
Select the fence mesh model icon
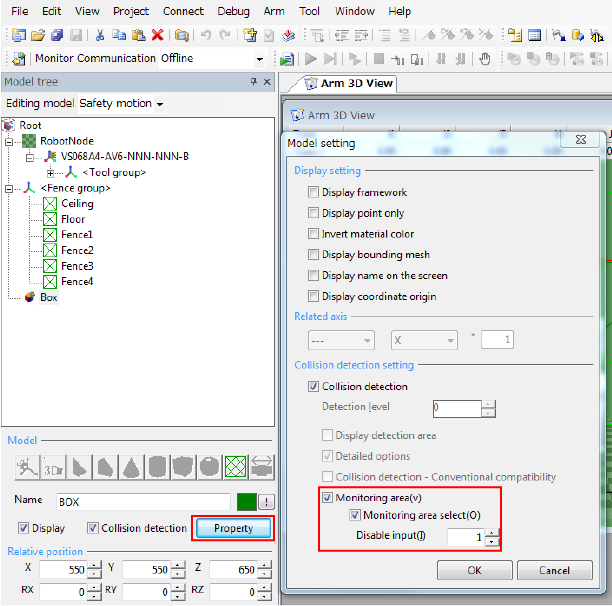[x=236, y=467]
